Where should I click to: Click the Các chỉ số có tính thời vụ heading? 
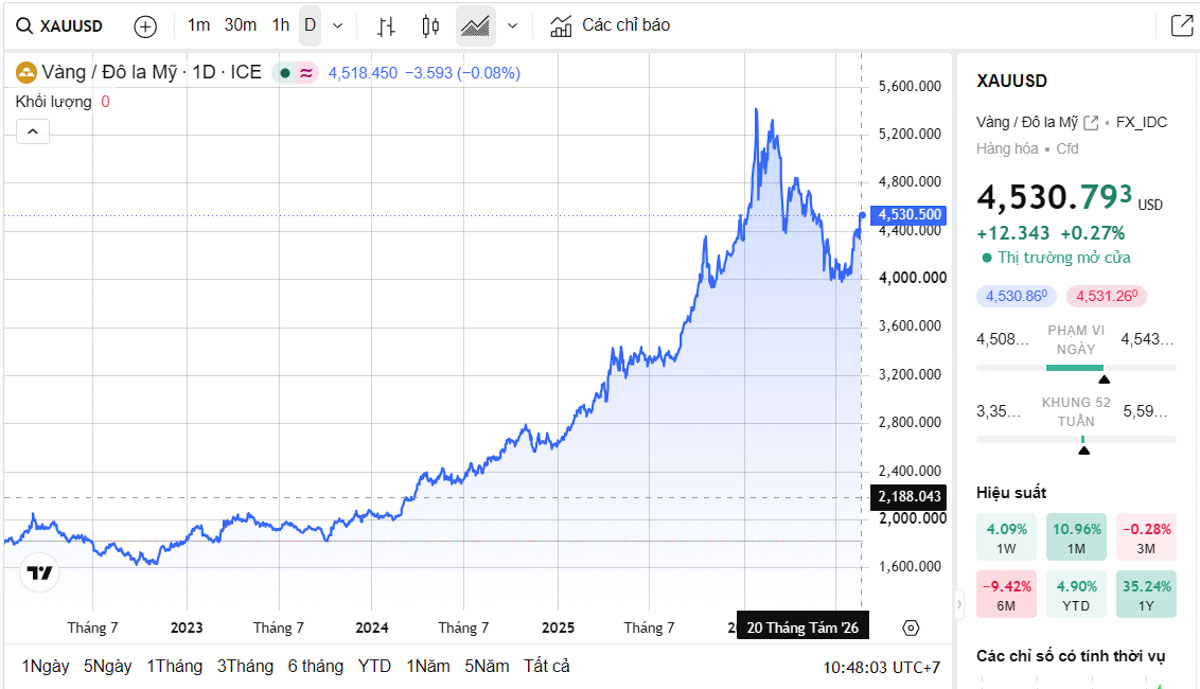pos(1071,657)
